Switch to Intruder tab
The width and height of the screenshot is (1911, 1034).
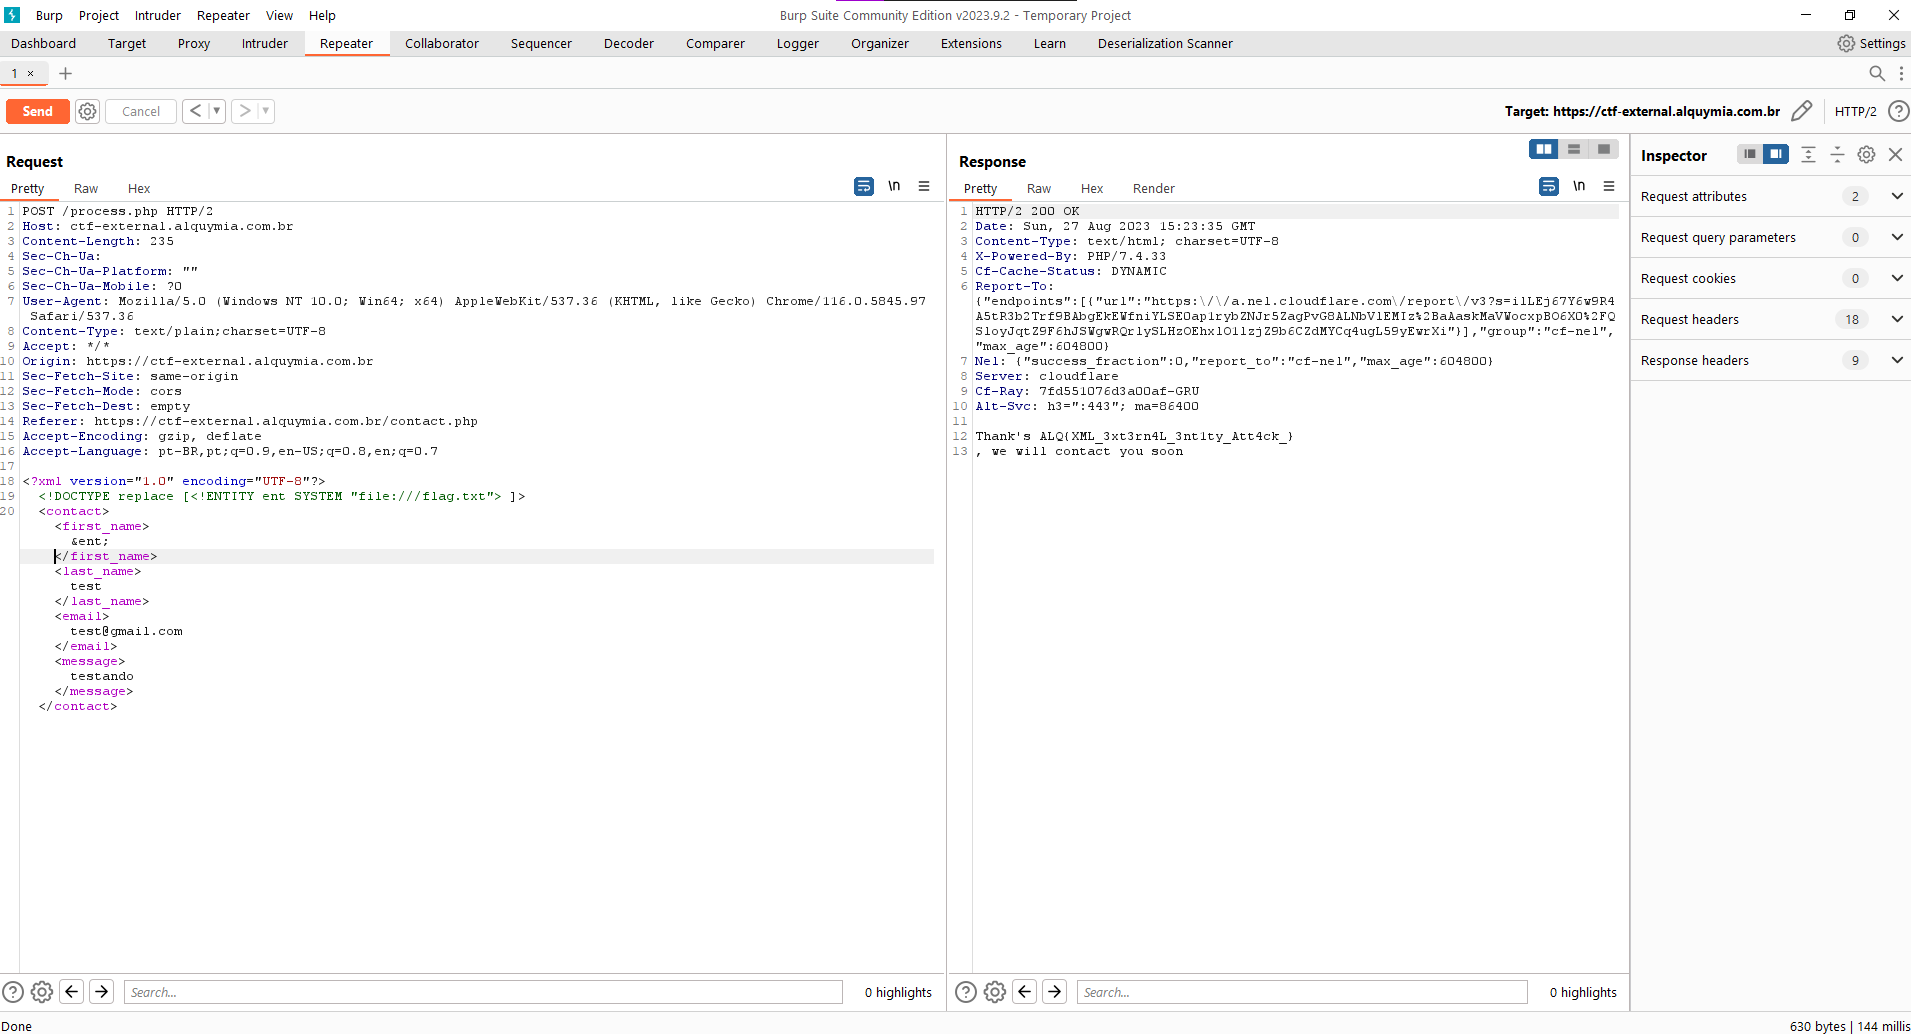(x=264, y=43)
